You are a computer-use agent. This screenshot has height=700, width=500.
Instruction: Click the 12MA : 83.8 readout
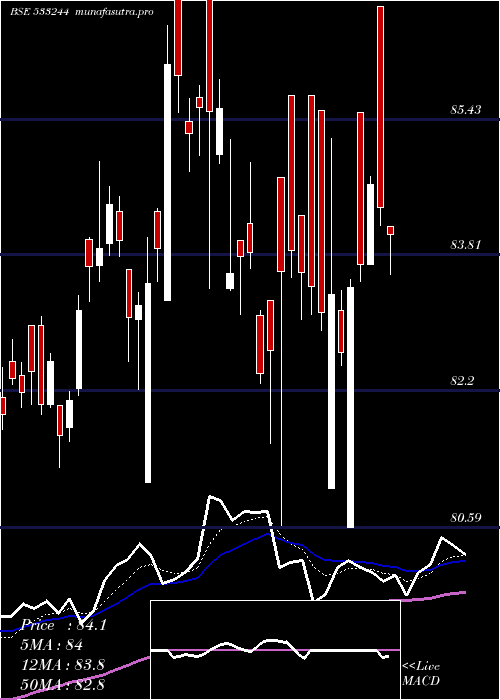tap(63, 664)
